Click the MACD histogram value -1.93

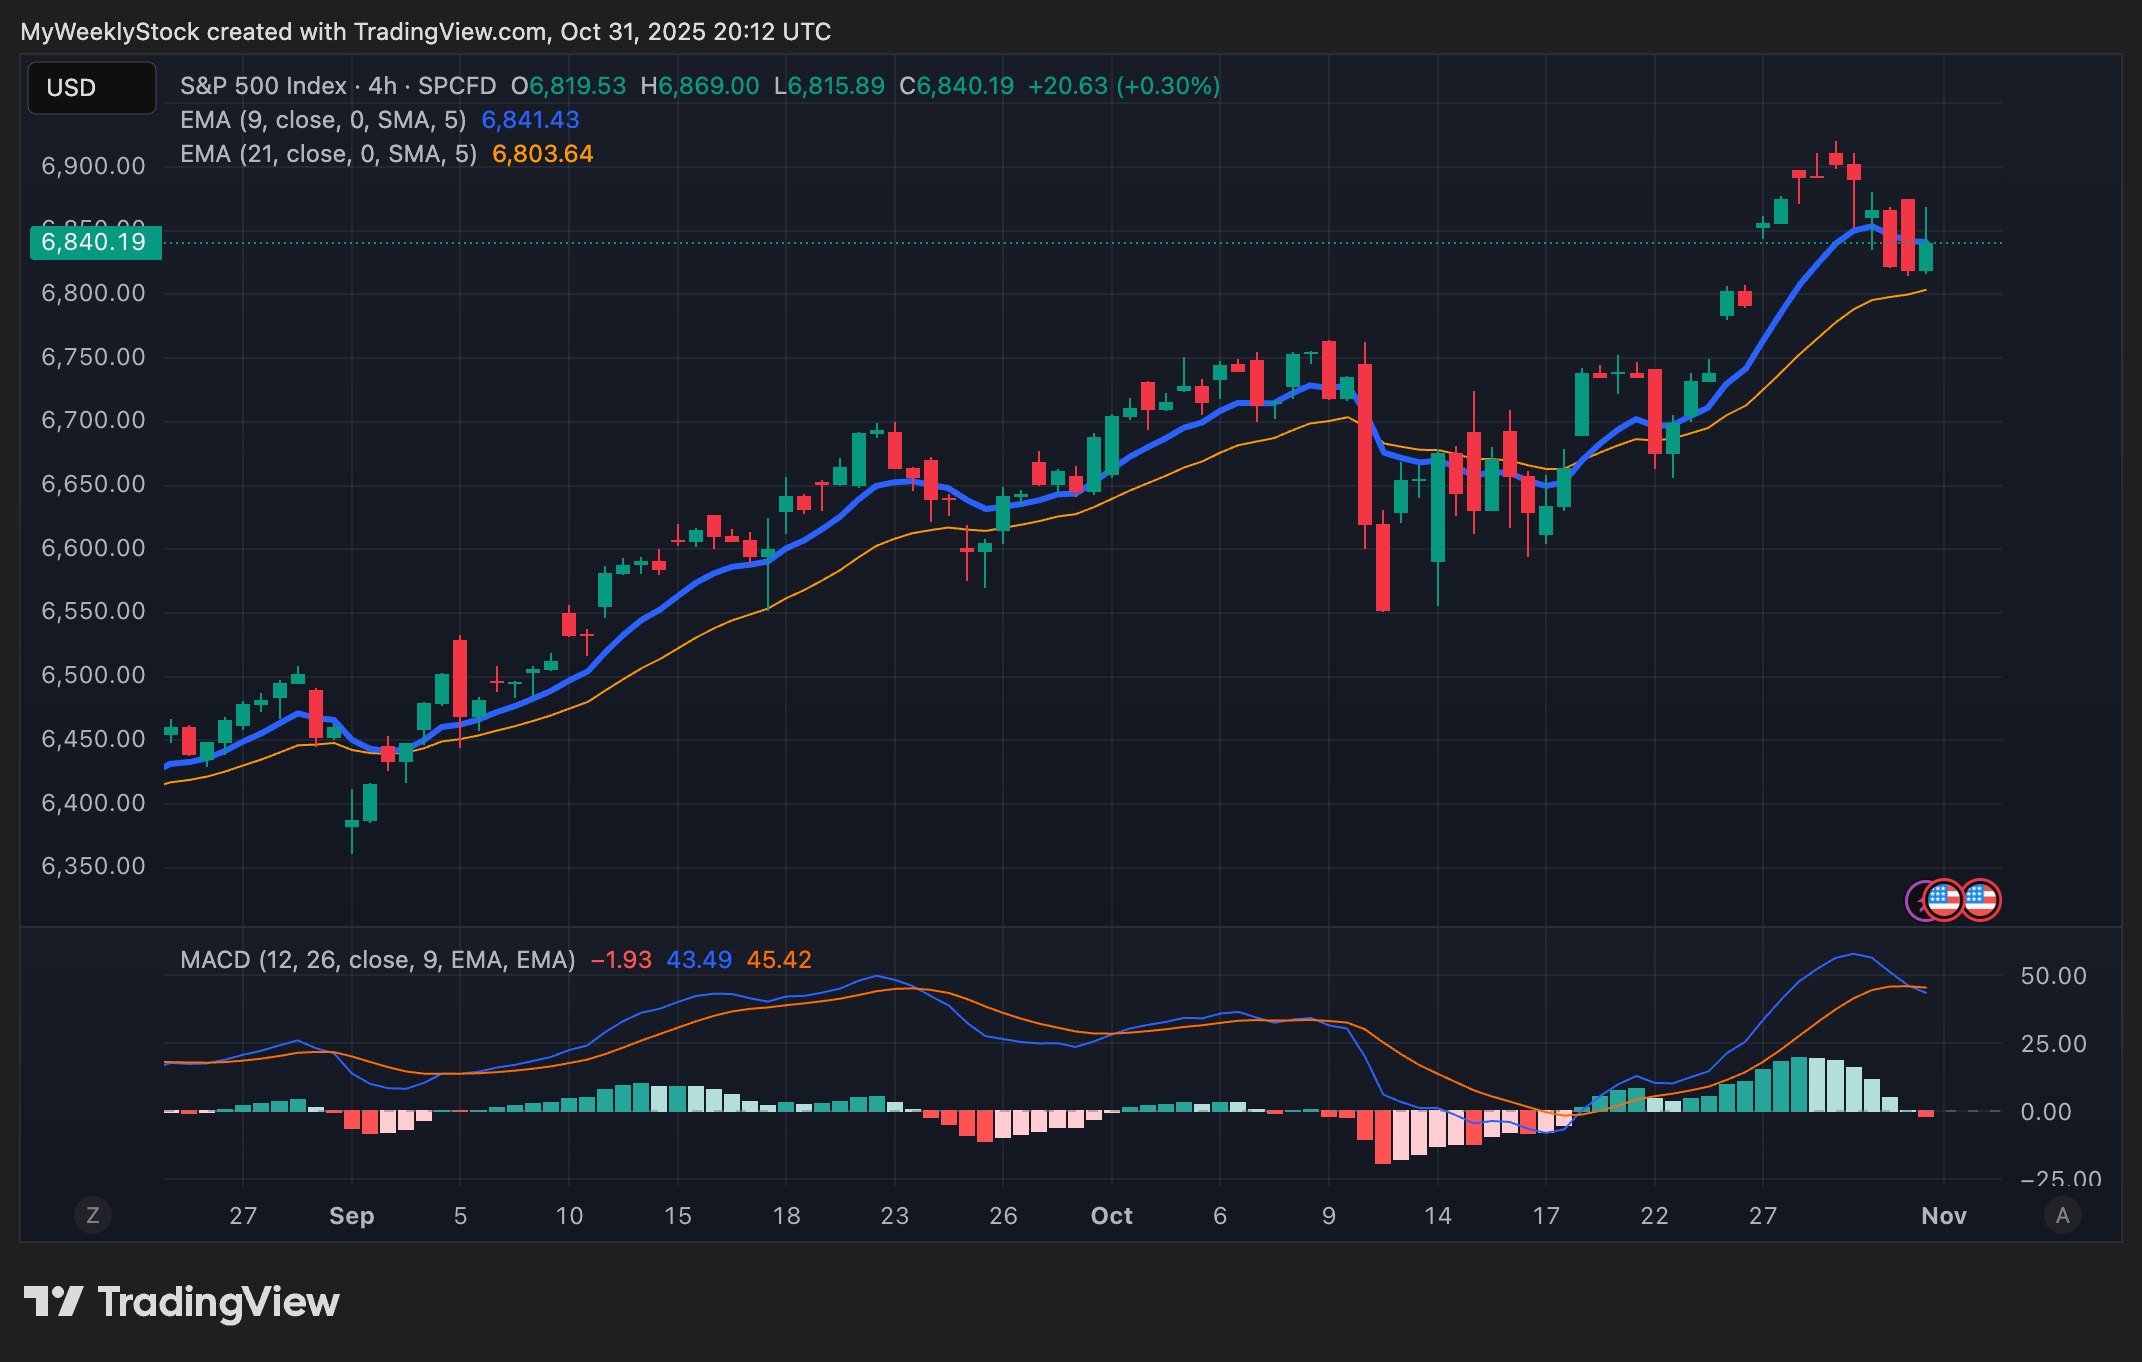pyautogui.click(x=620, y=960)
